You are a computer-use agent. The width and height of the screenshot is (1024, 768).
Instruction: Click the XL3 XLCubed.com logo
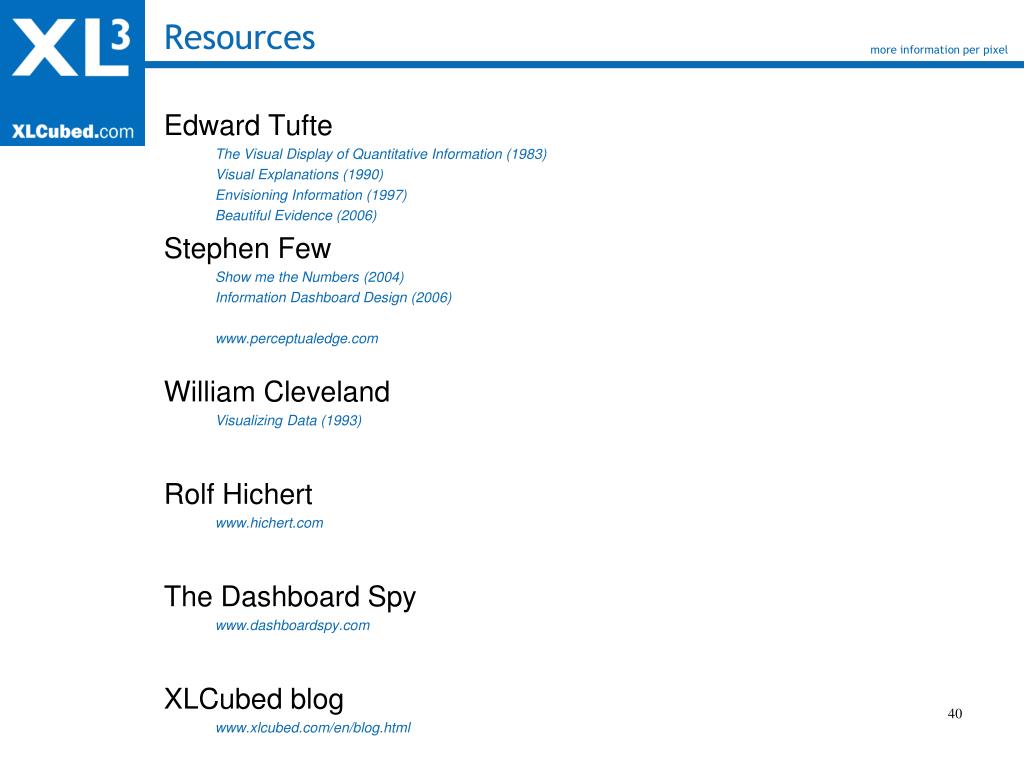[72, 72]
